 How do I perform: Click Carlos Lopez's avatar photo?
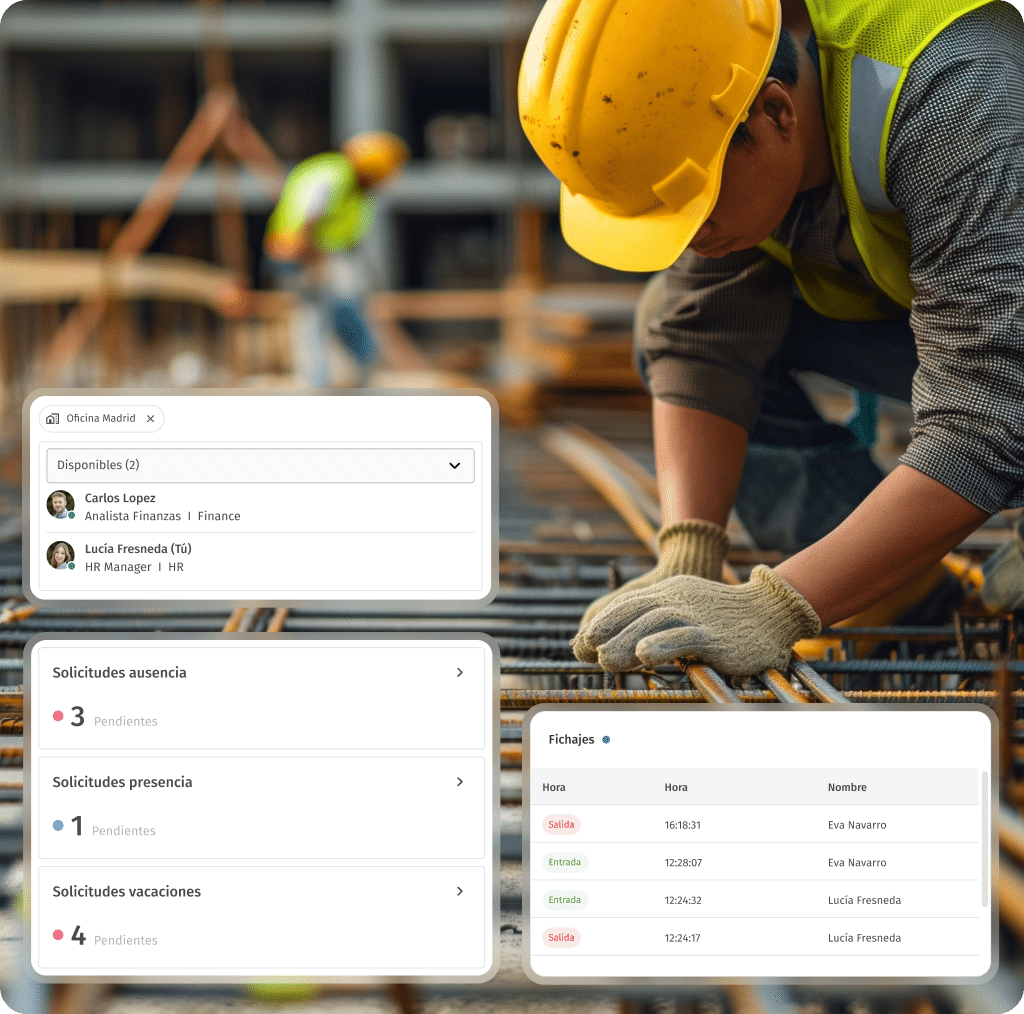60,504
